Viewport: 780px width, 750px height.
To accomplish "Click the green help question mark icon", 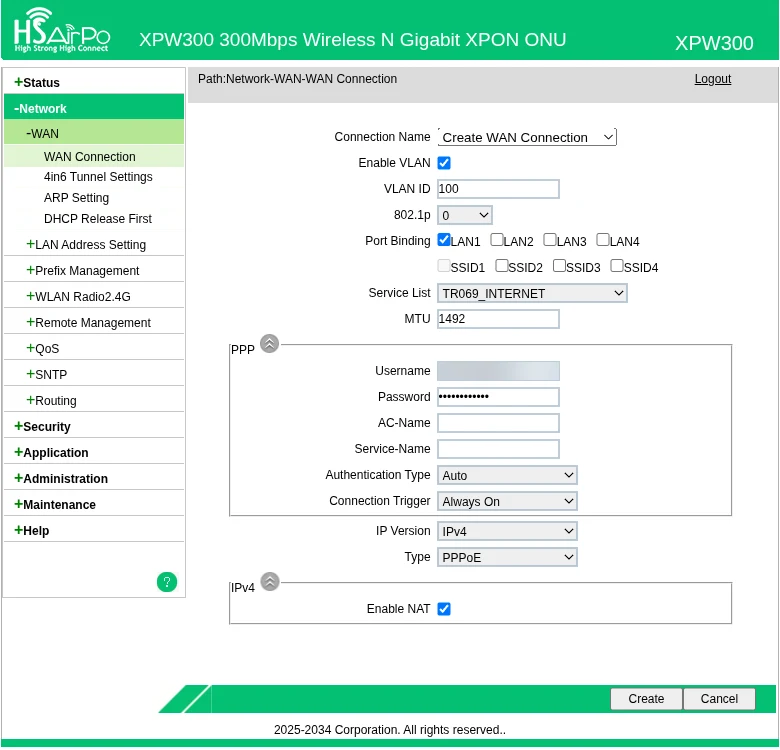I will (x=167, y=582).
